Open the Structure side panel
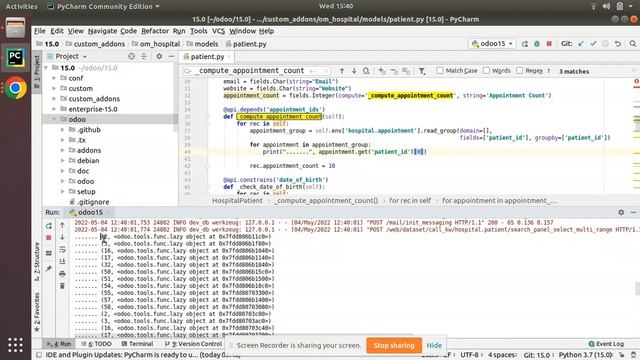 click(37, 261)
